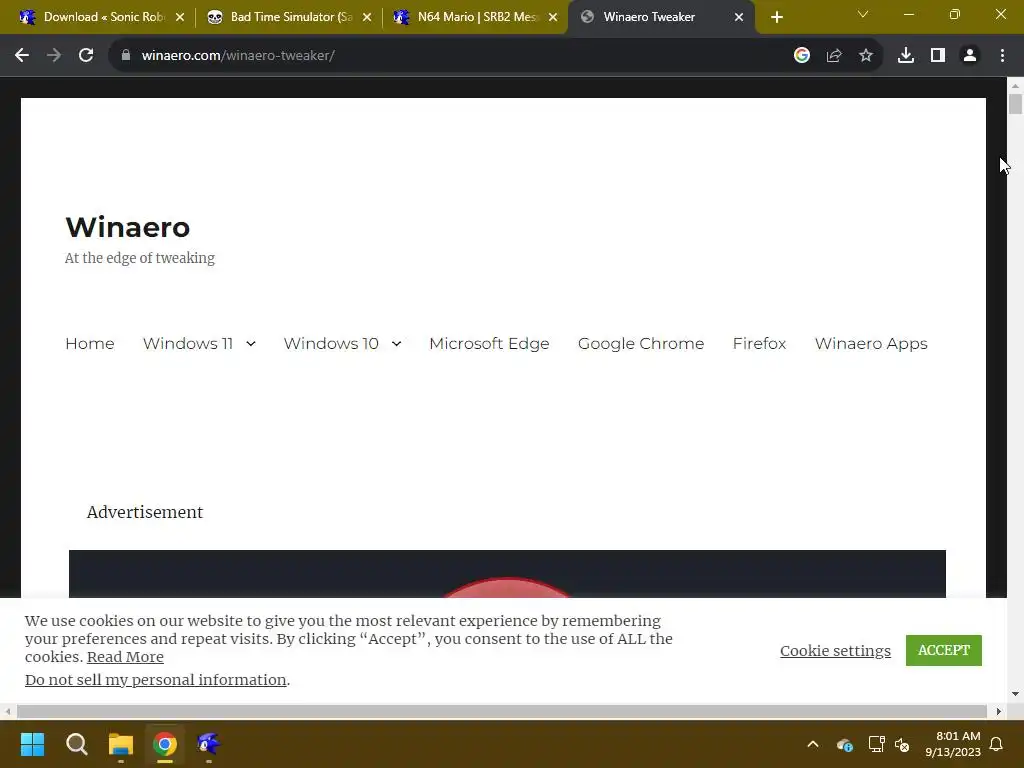Open the Chrome profile icon
1024x768 pixels.
coord(970,56)
